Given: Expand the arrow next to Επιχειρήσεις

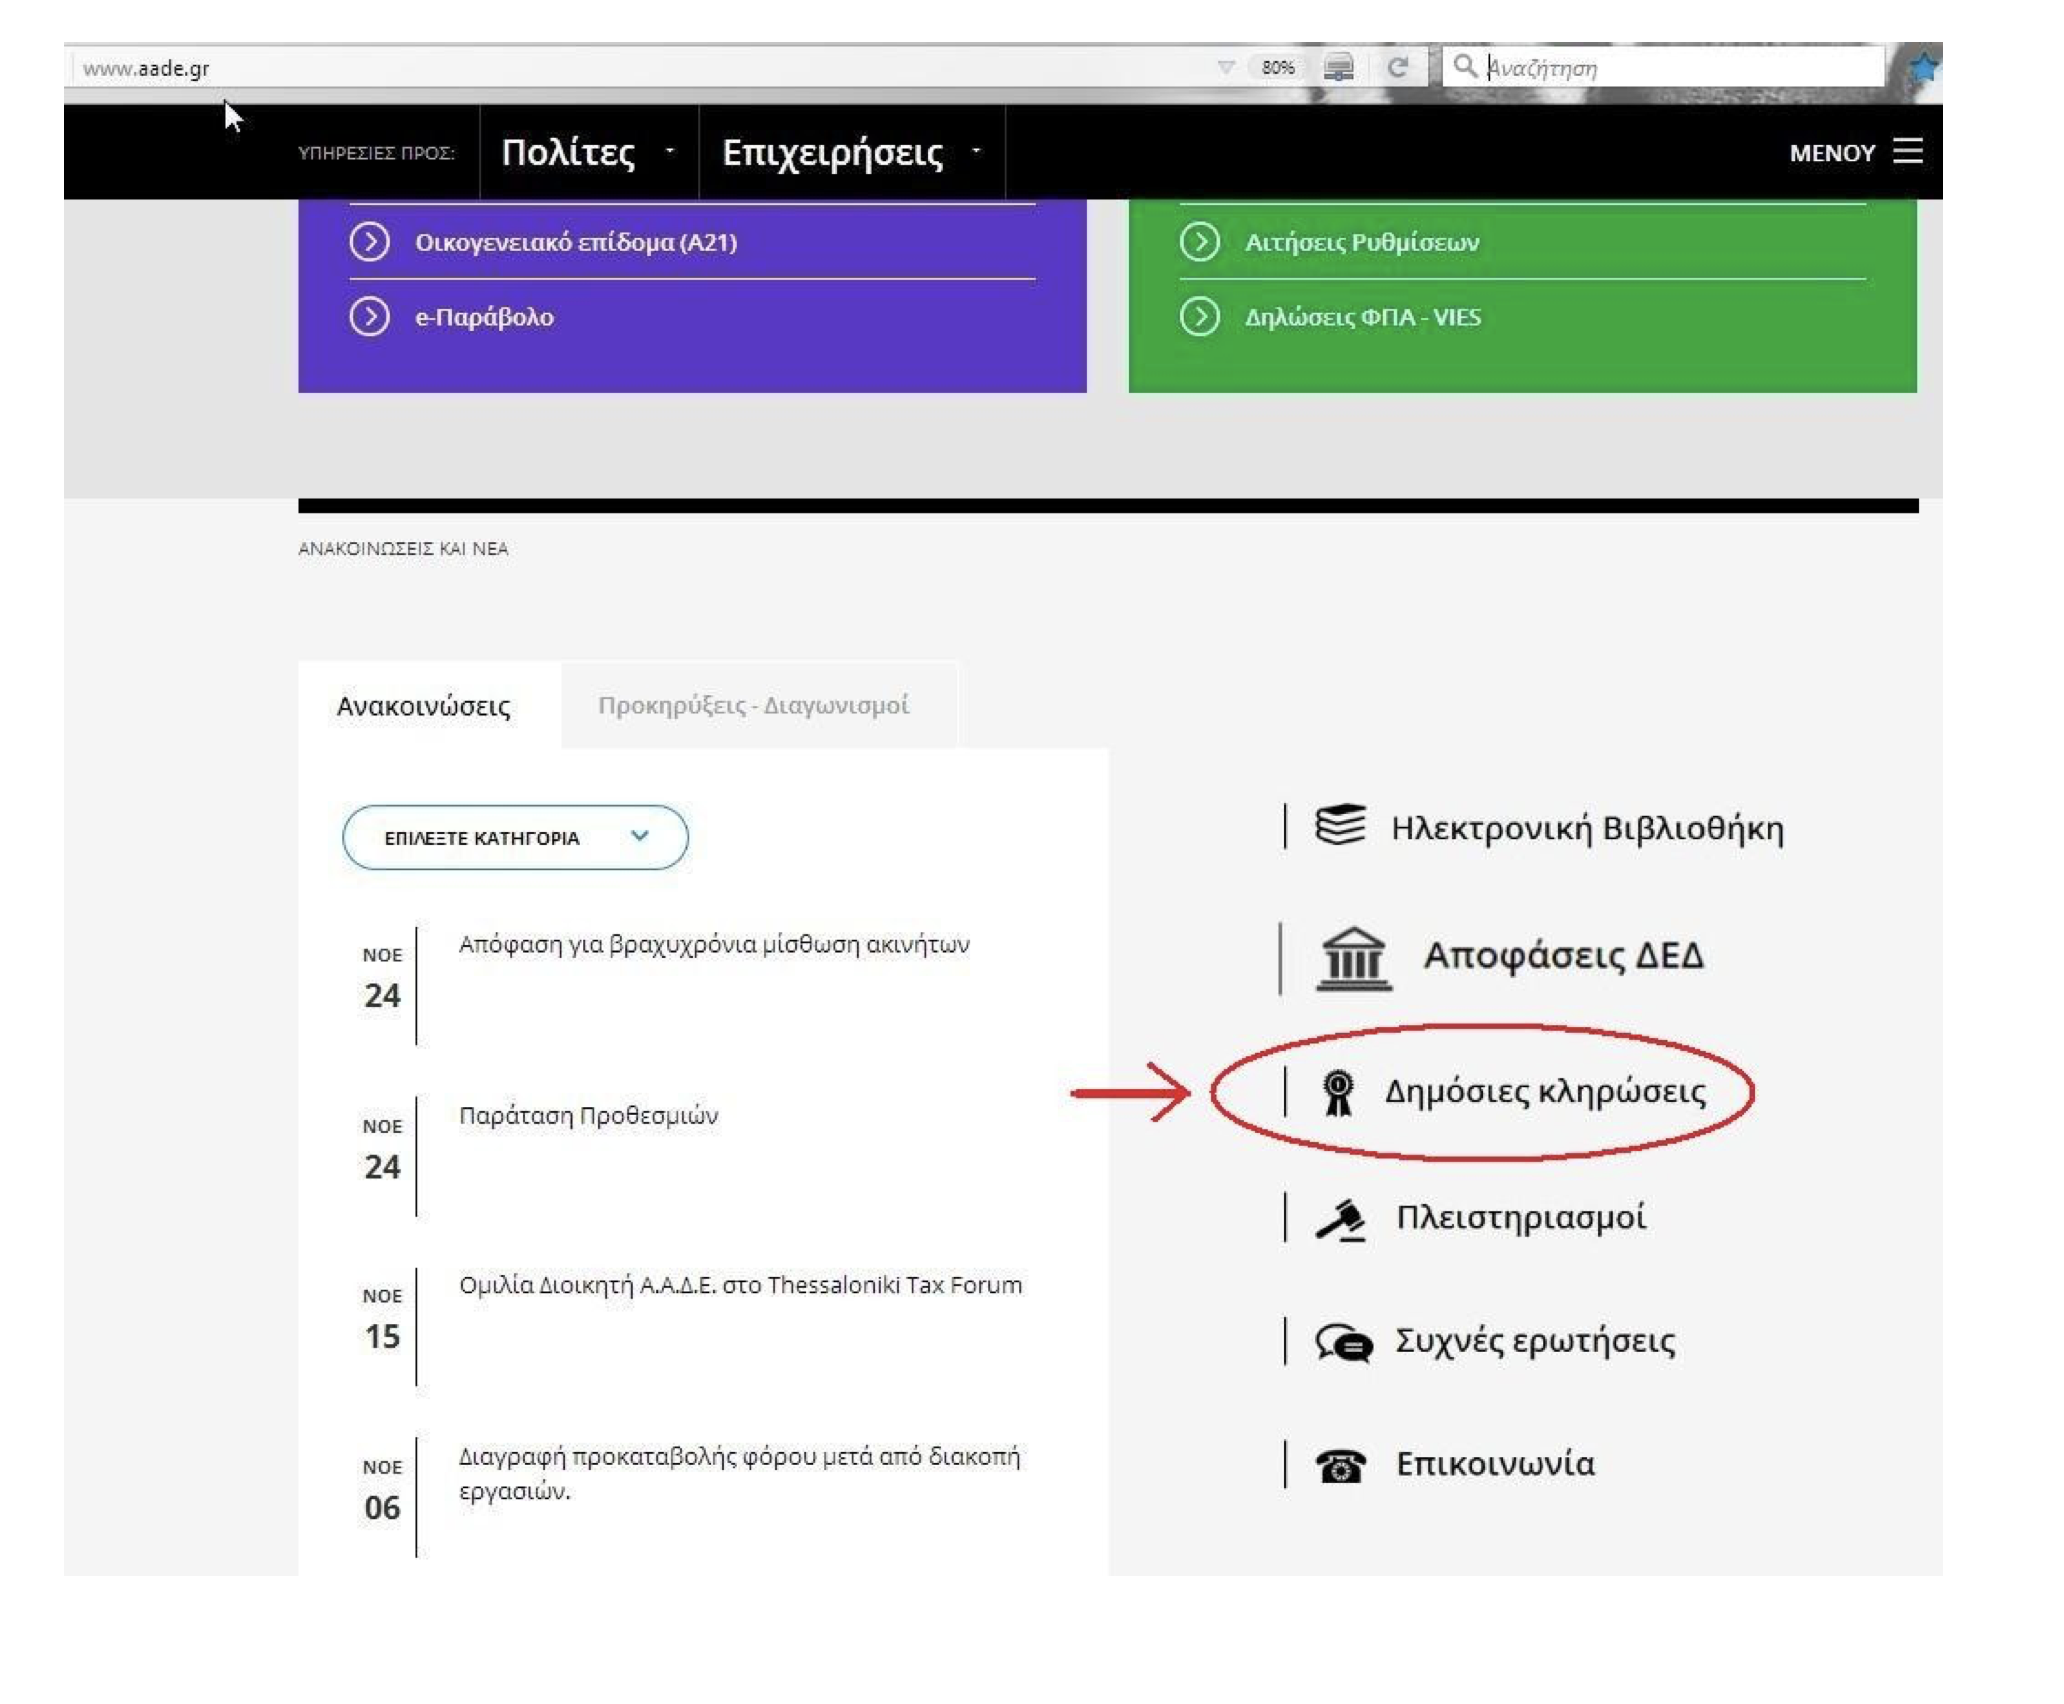Looking at the screenshot, I should (976, 151).
